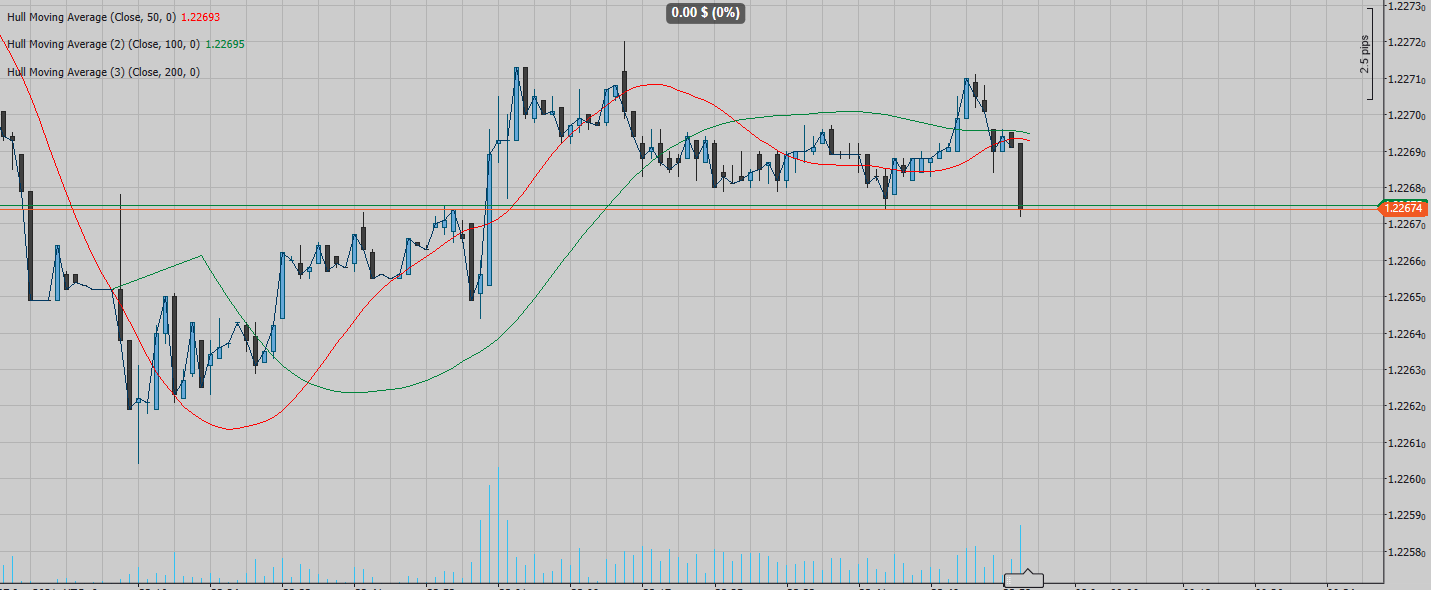Click the 1.2265 price axis label
Screen dimensions: 1431x590
pos(1406,297)
